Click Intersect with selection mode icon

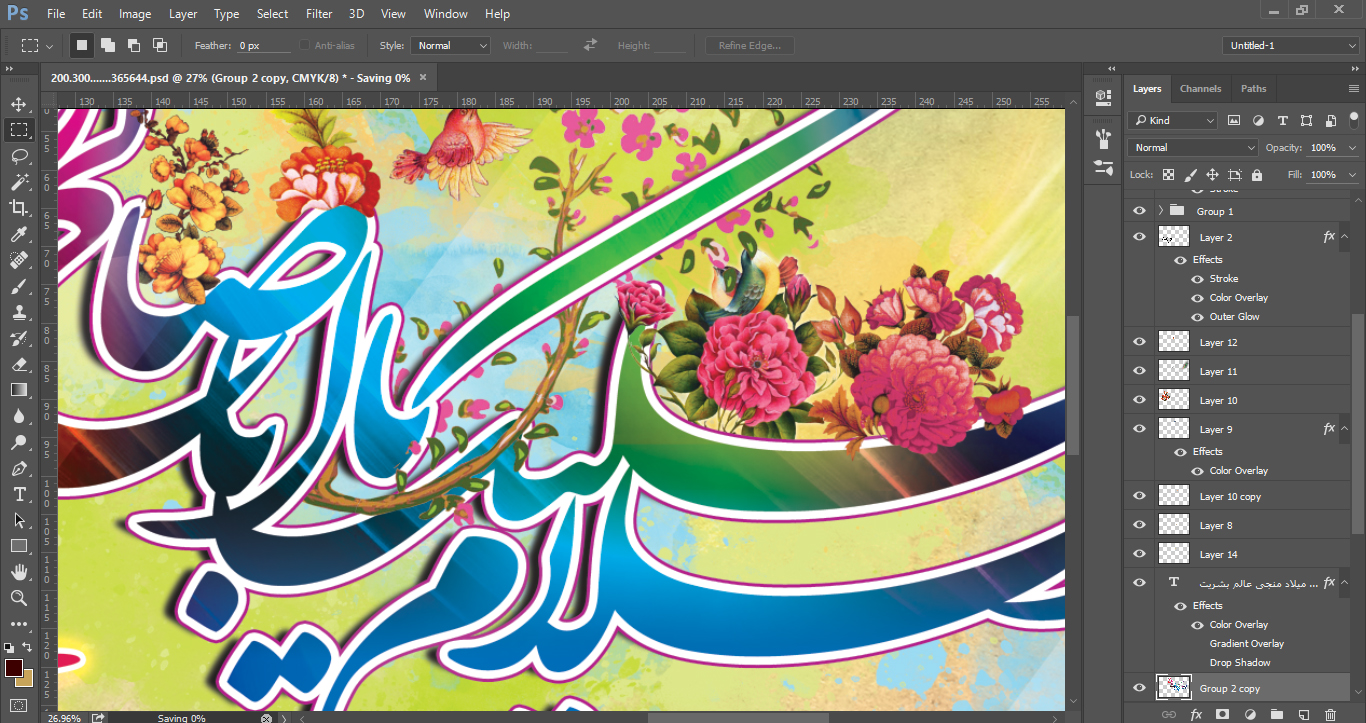tap(160, 45)
